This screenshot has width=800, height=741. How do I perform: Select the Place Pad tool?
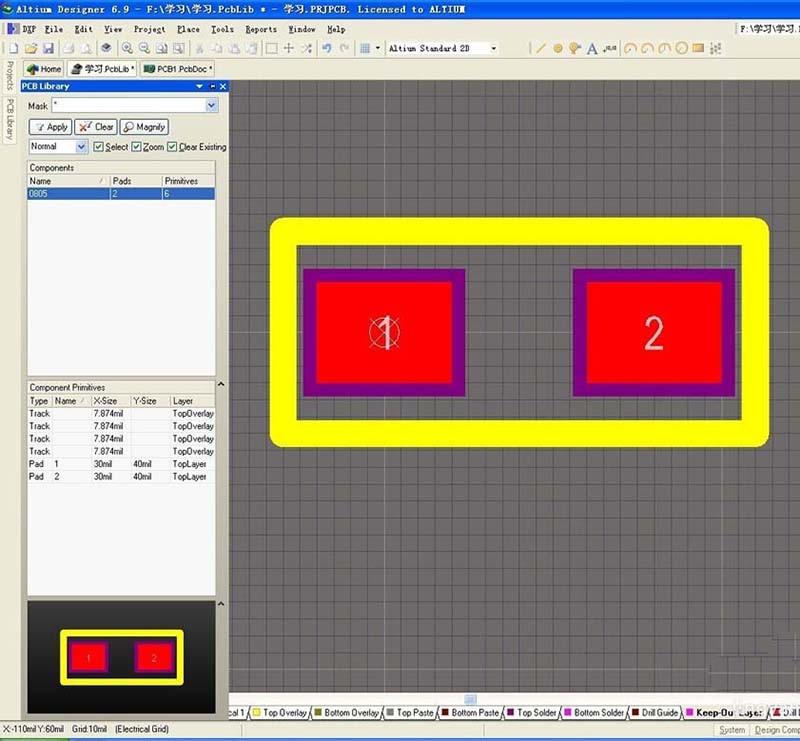click(558, 48)
